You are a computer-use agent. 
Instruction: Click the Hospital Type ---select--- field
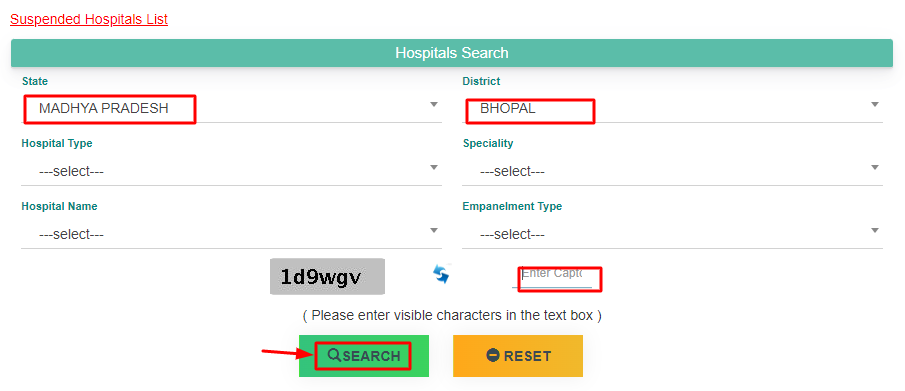point(231,172)
